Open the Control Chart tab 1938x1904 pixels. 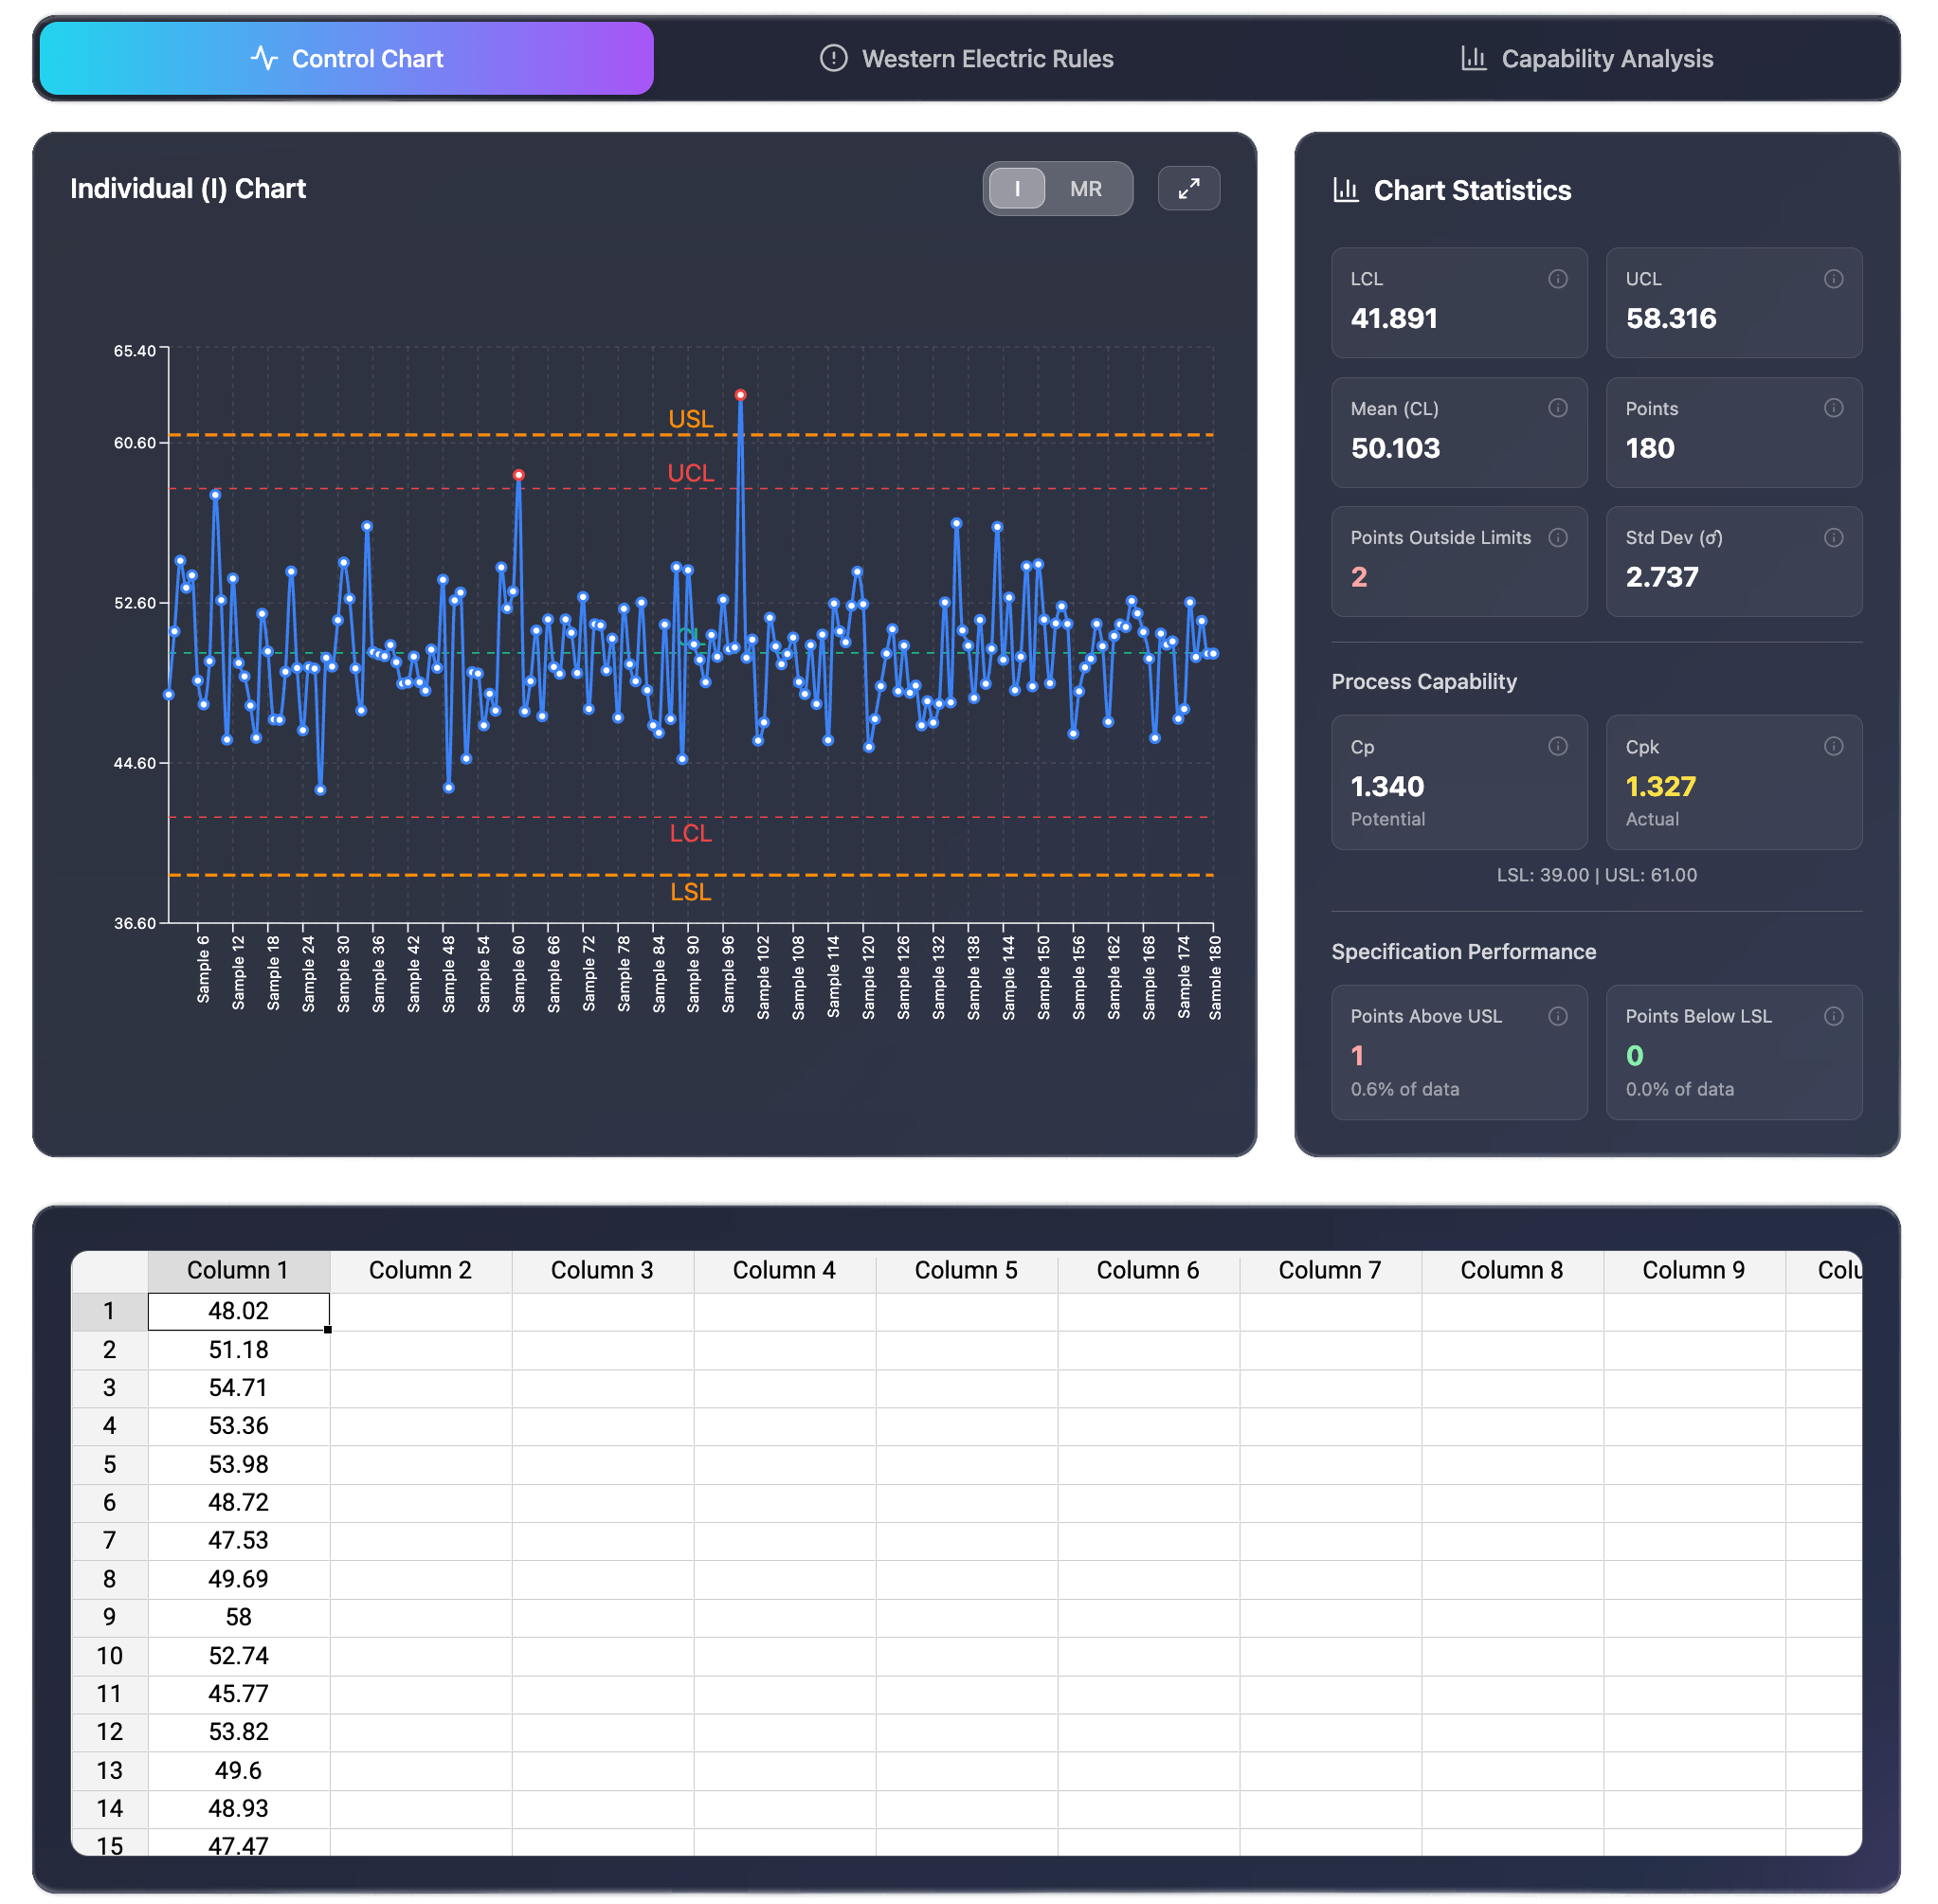(346, 59)
